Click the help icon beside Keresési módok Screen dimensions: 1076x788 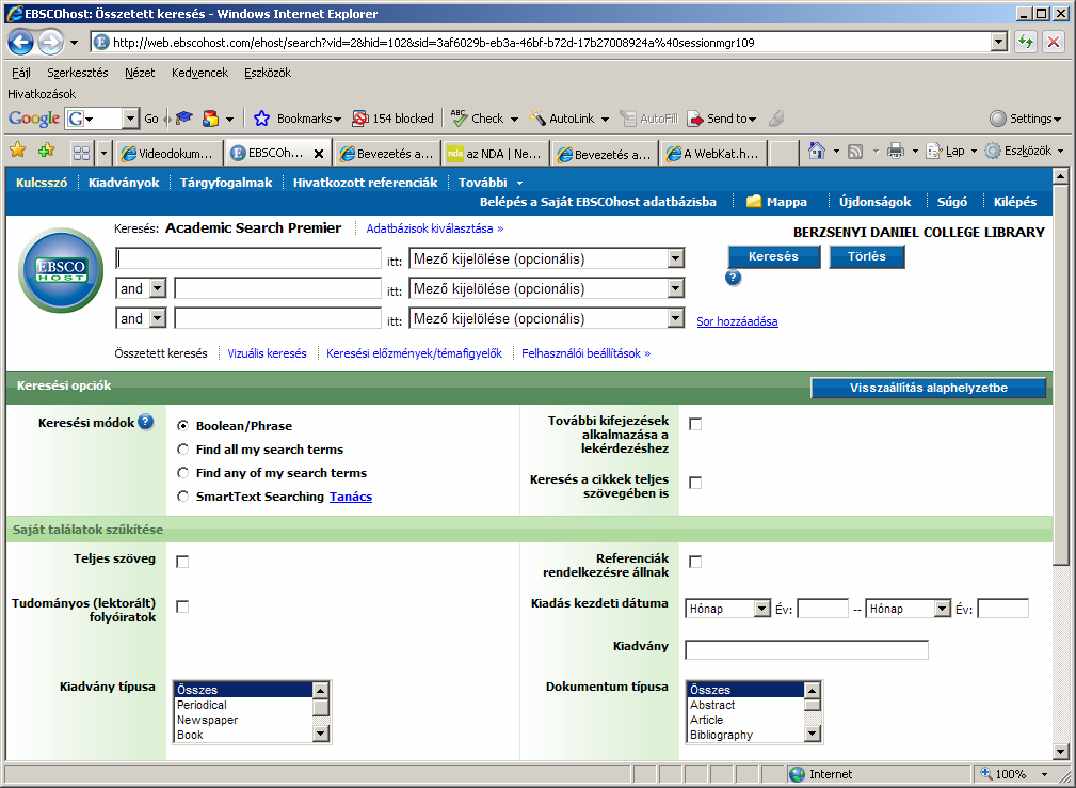[146, 421]
